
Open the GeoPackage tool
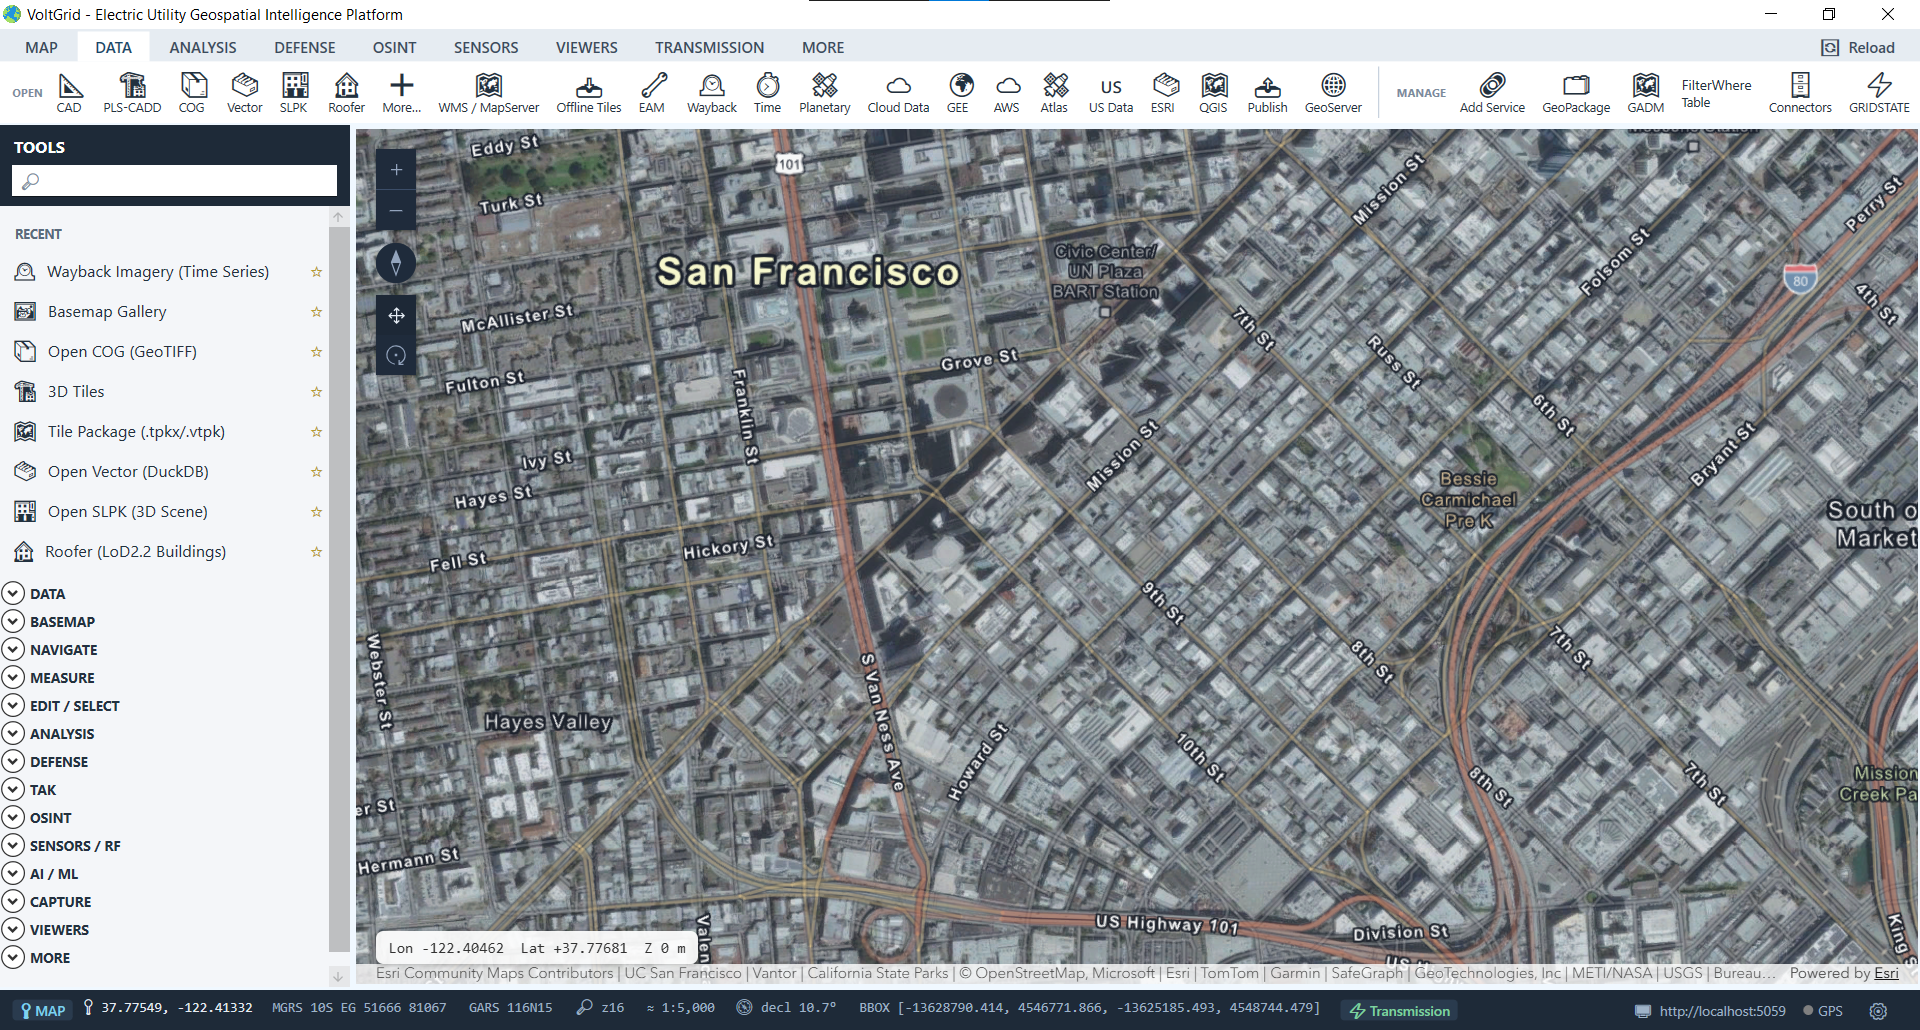pyautogui.click(x=1577, y=93)
